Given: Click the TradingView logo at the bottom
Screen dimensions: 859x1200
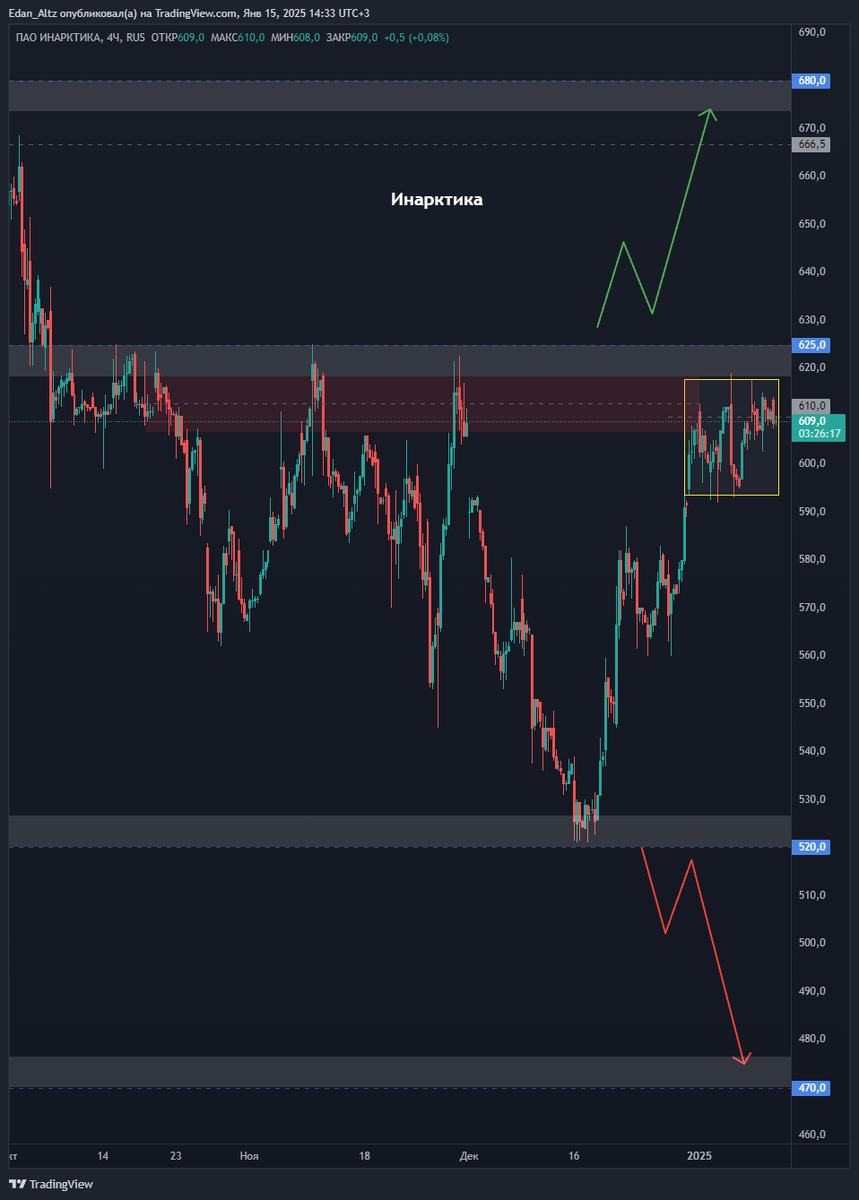Looking at the screenshot, I should (52, 1184).
